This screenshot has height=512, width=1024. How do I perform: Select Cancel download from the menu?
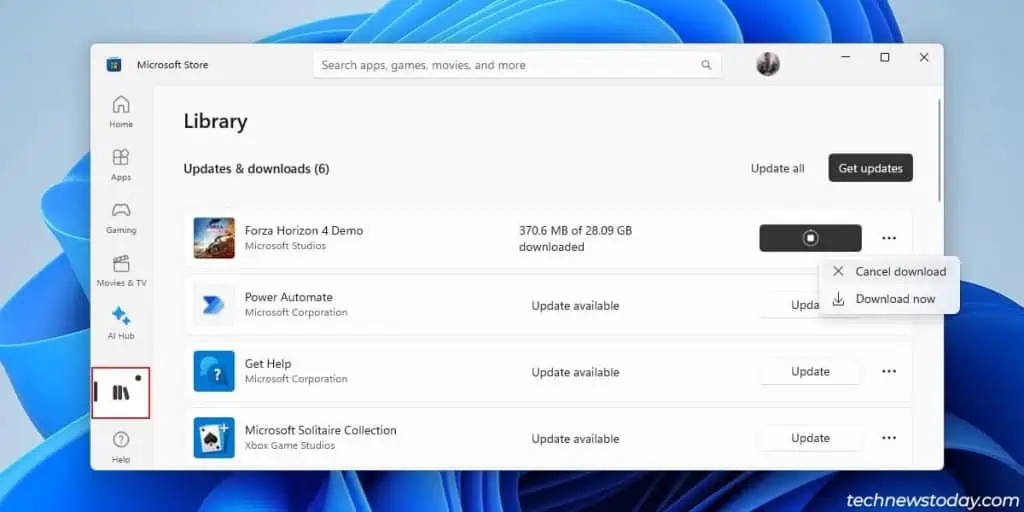click(x=889, y=272)
